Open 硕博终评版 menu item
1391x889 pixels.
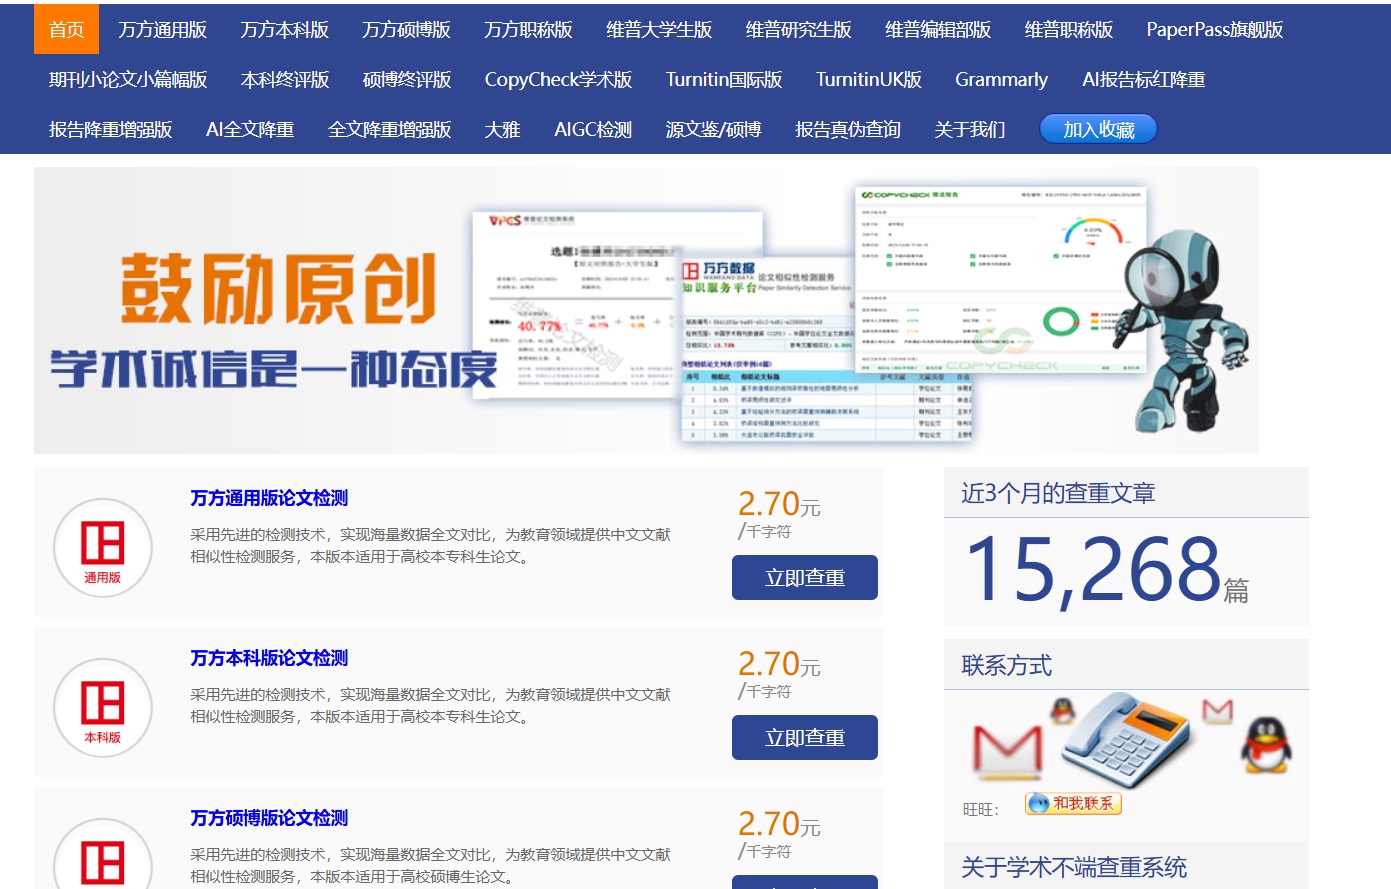[x=407, y=79]
